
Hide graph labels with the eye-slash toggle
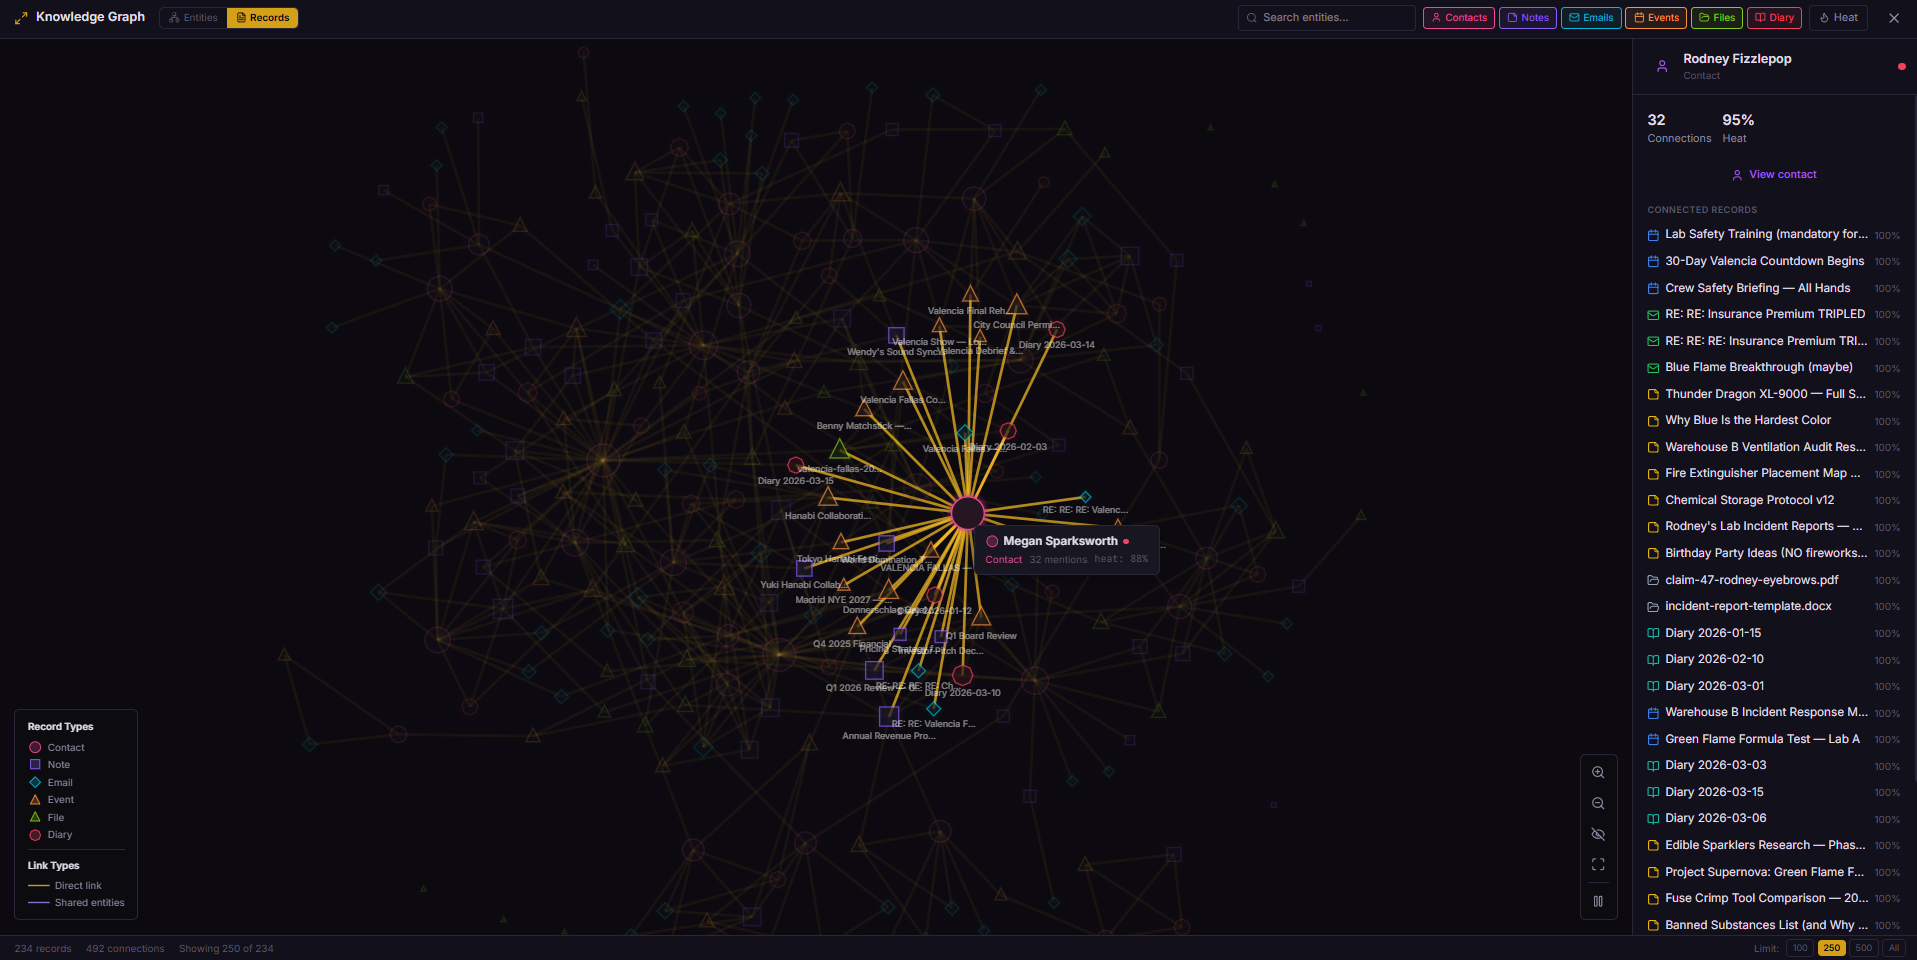[x=1598, y=833]
